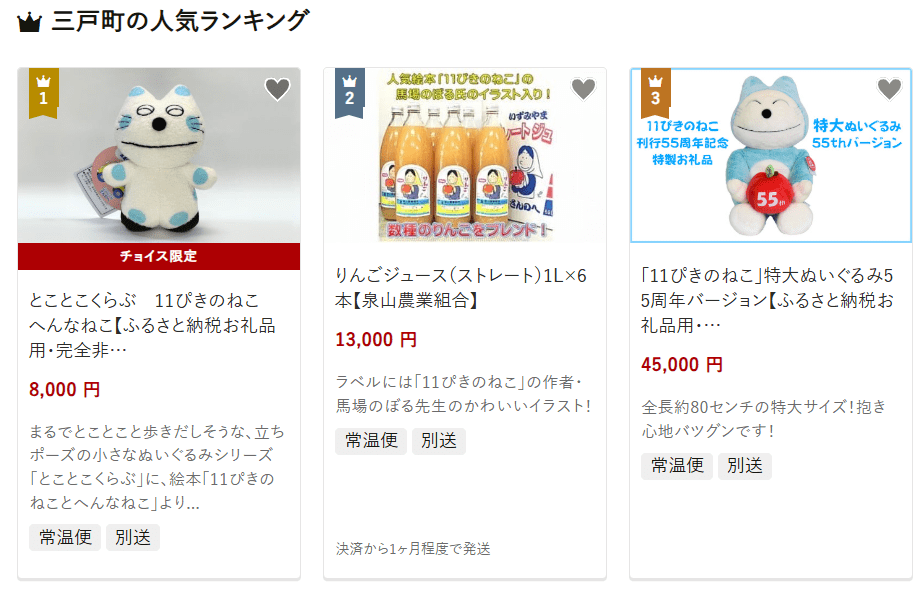Click the gold rank 1 crown badge
924x591 pixels.
pyautogui.click(x=44, y=93)
